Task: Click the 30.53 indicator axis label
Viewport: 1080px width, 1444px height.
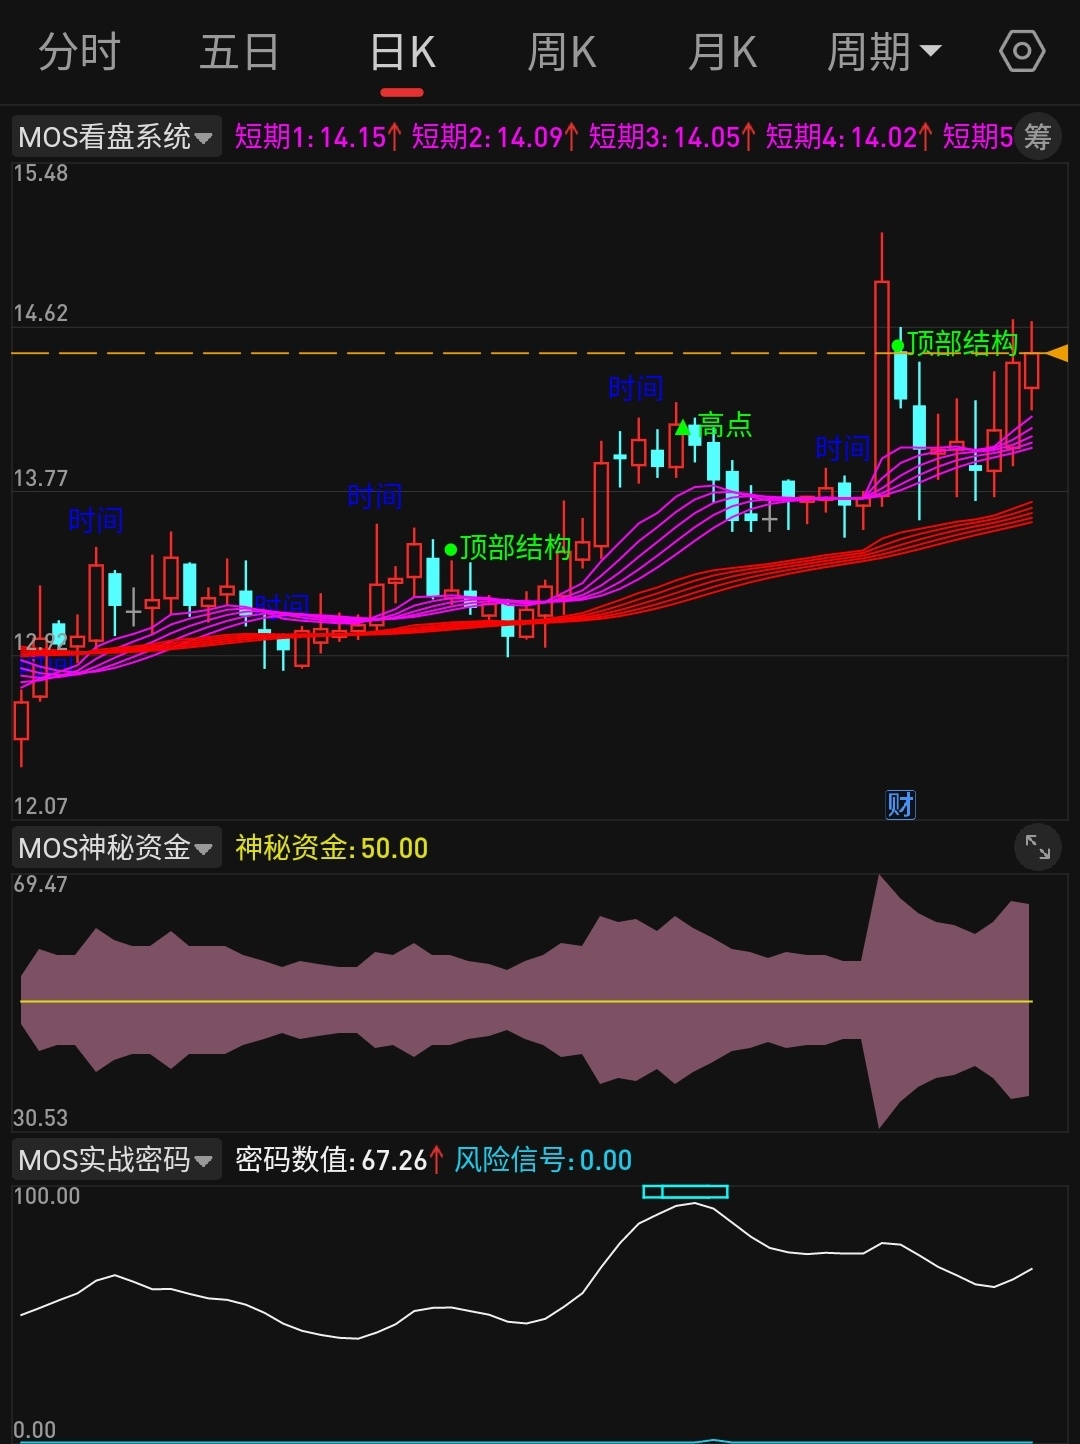Action: [41, 1118]
